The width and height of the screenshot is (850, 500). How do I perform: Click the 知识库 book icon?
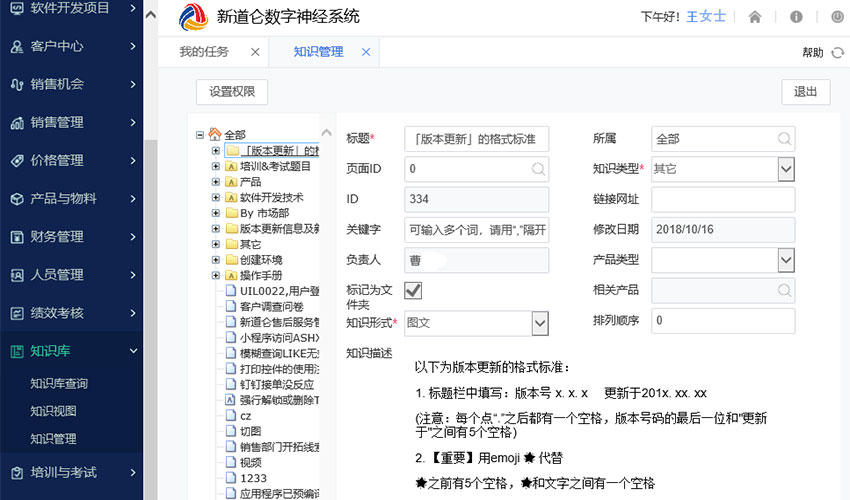point(17,351)
